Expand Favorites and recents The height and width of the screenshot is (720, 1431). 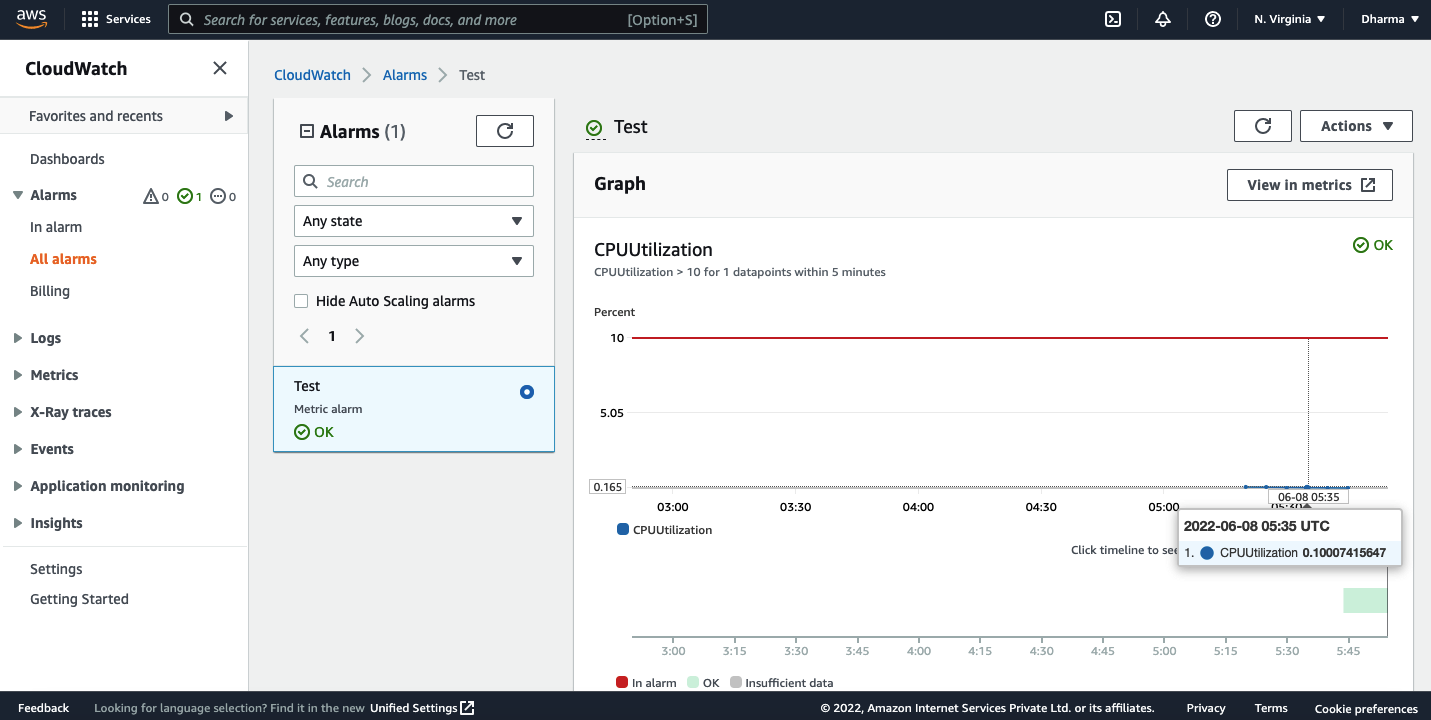pos(228,116)
